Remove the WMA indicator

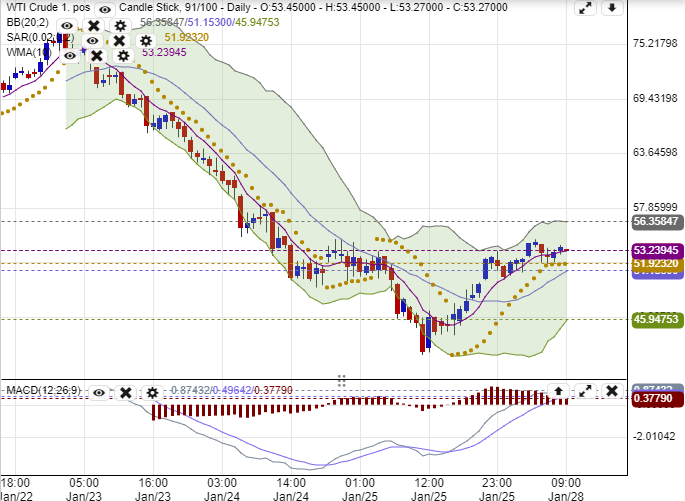coord(97,56)
